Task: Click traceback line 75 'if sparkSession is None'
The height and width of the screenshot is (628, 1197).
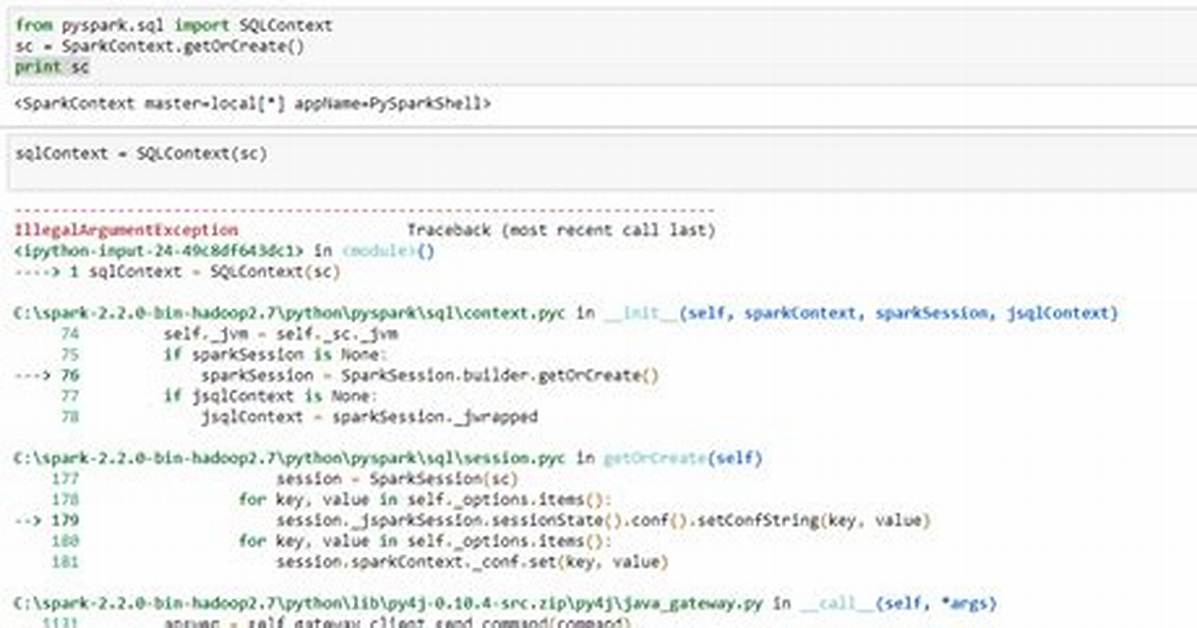Action: pos(224,354)
